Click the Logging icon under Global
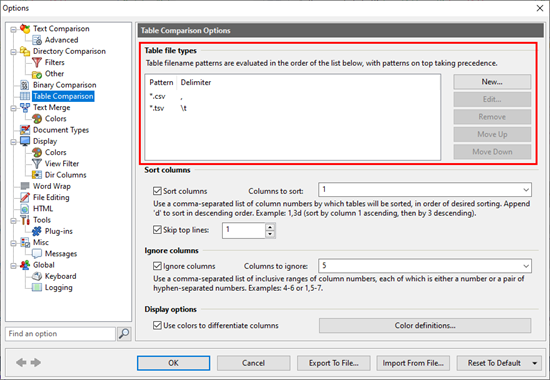Viewport: 550px width, 380px height. (37, 287)
